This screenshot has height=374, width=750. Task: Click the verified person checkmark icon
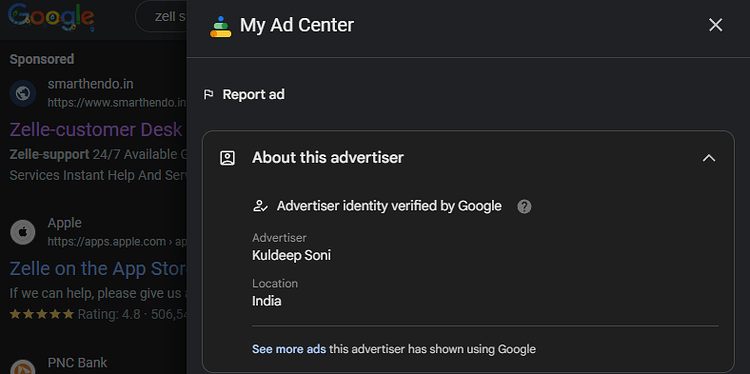pos(260,206)
